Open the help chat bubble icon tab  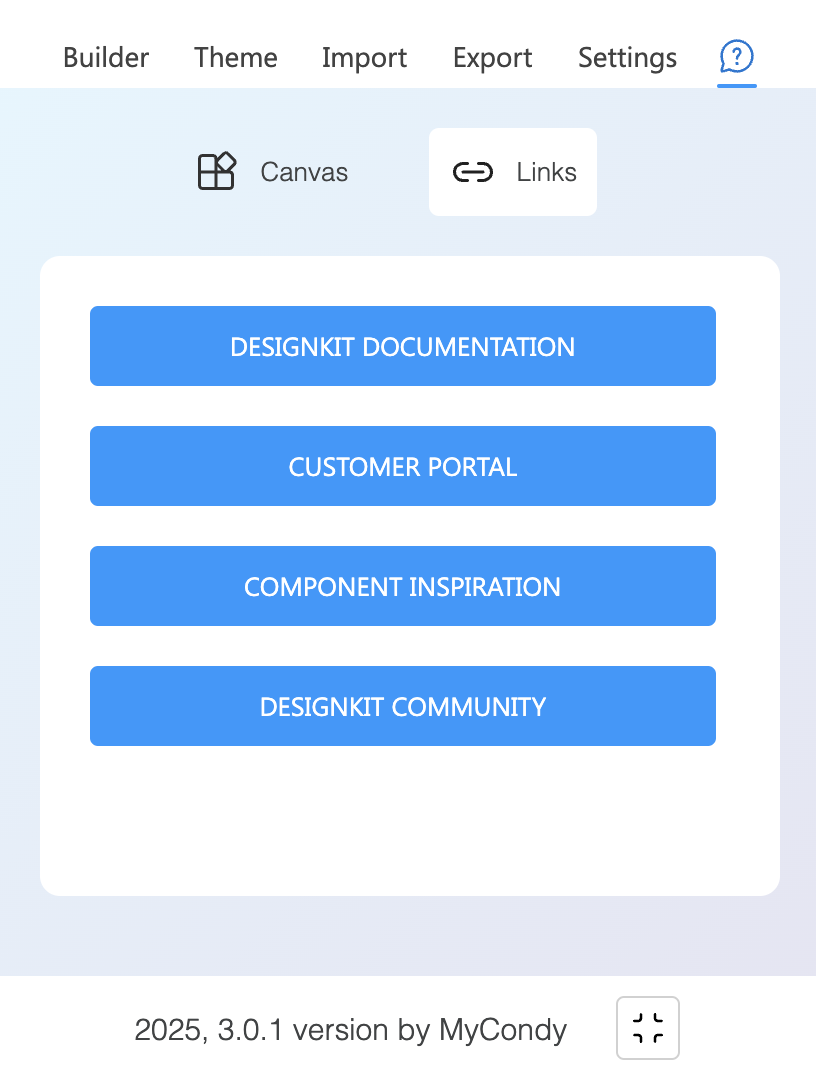(736, 57)
